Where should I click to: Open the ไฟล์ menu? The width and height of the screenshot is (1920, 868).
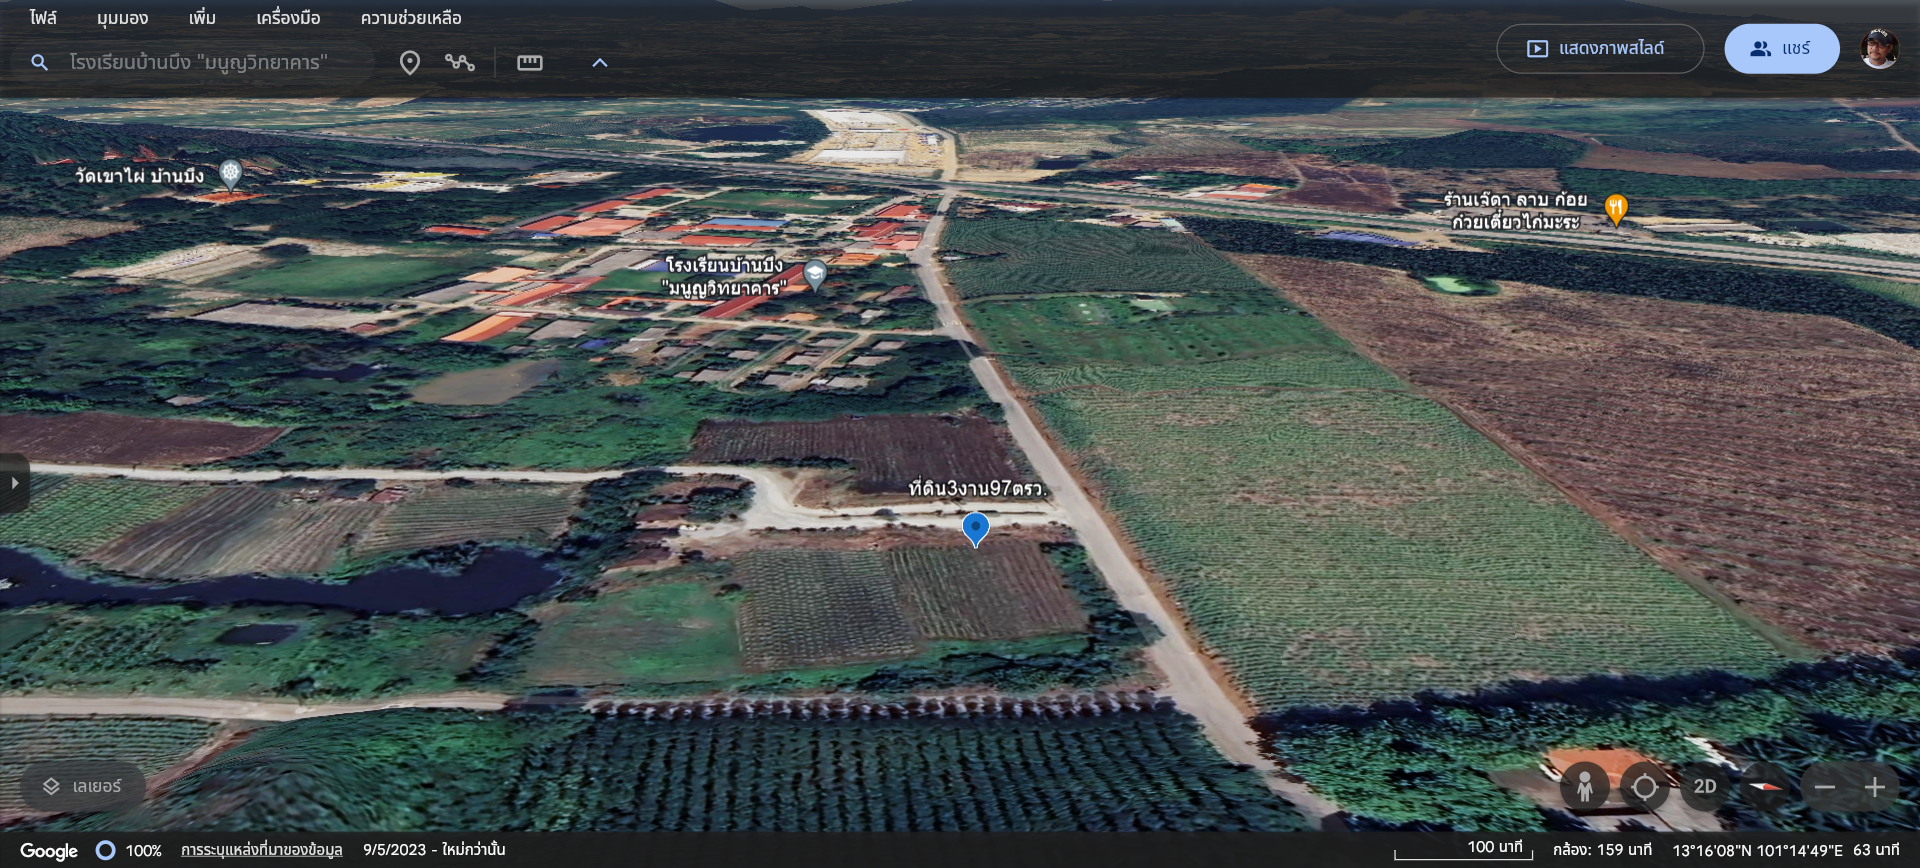pyautogui.click(x=43, y=18)
